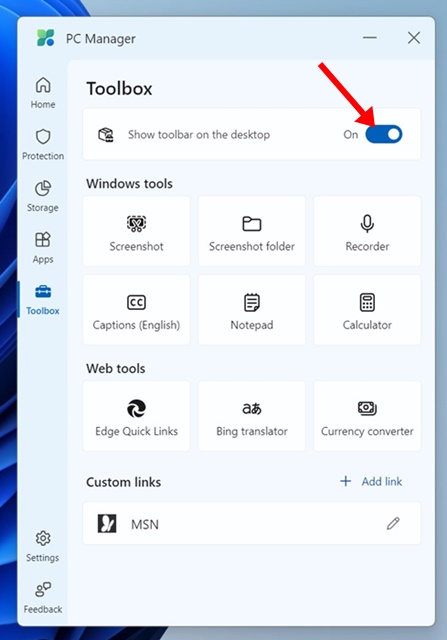Screen dimensions: 447x640
Task: Open Edge Quick Links tile
Action: coord(136,416)
